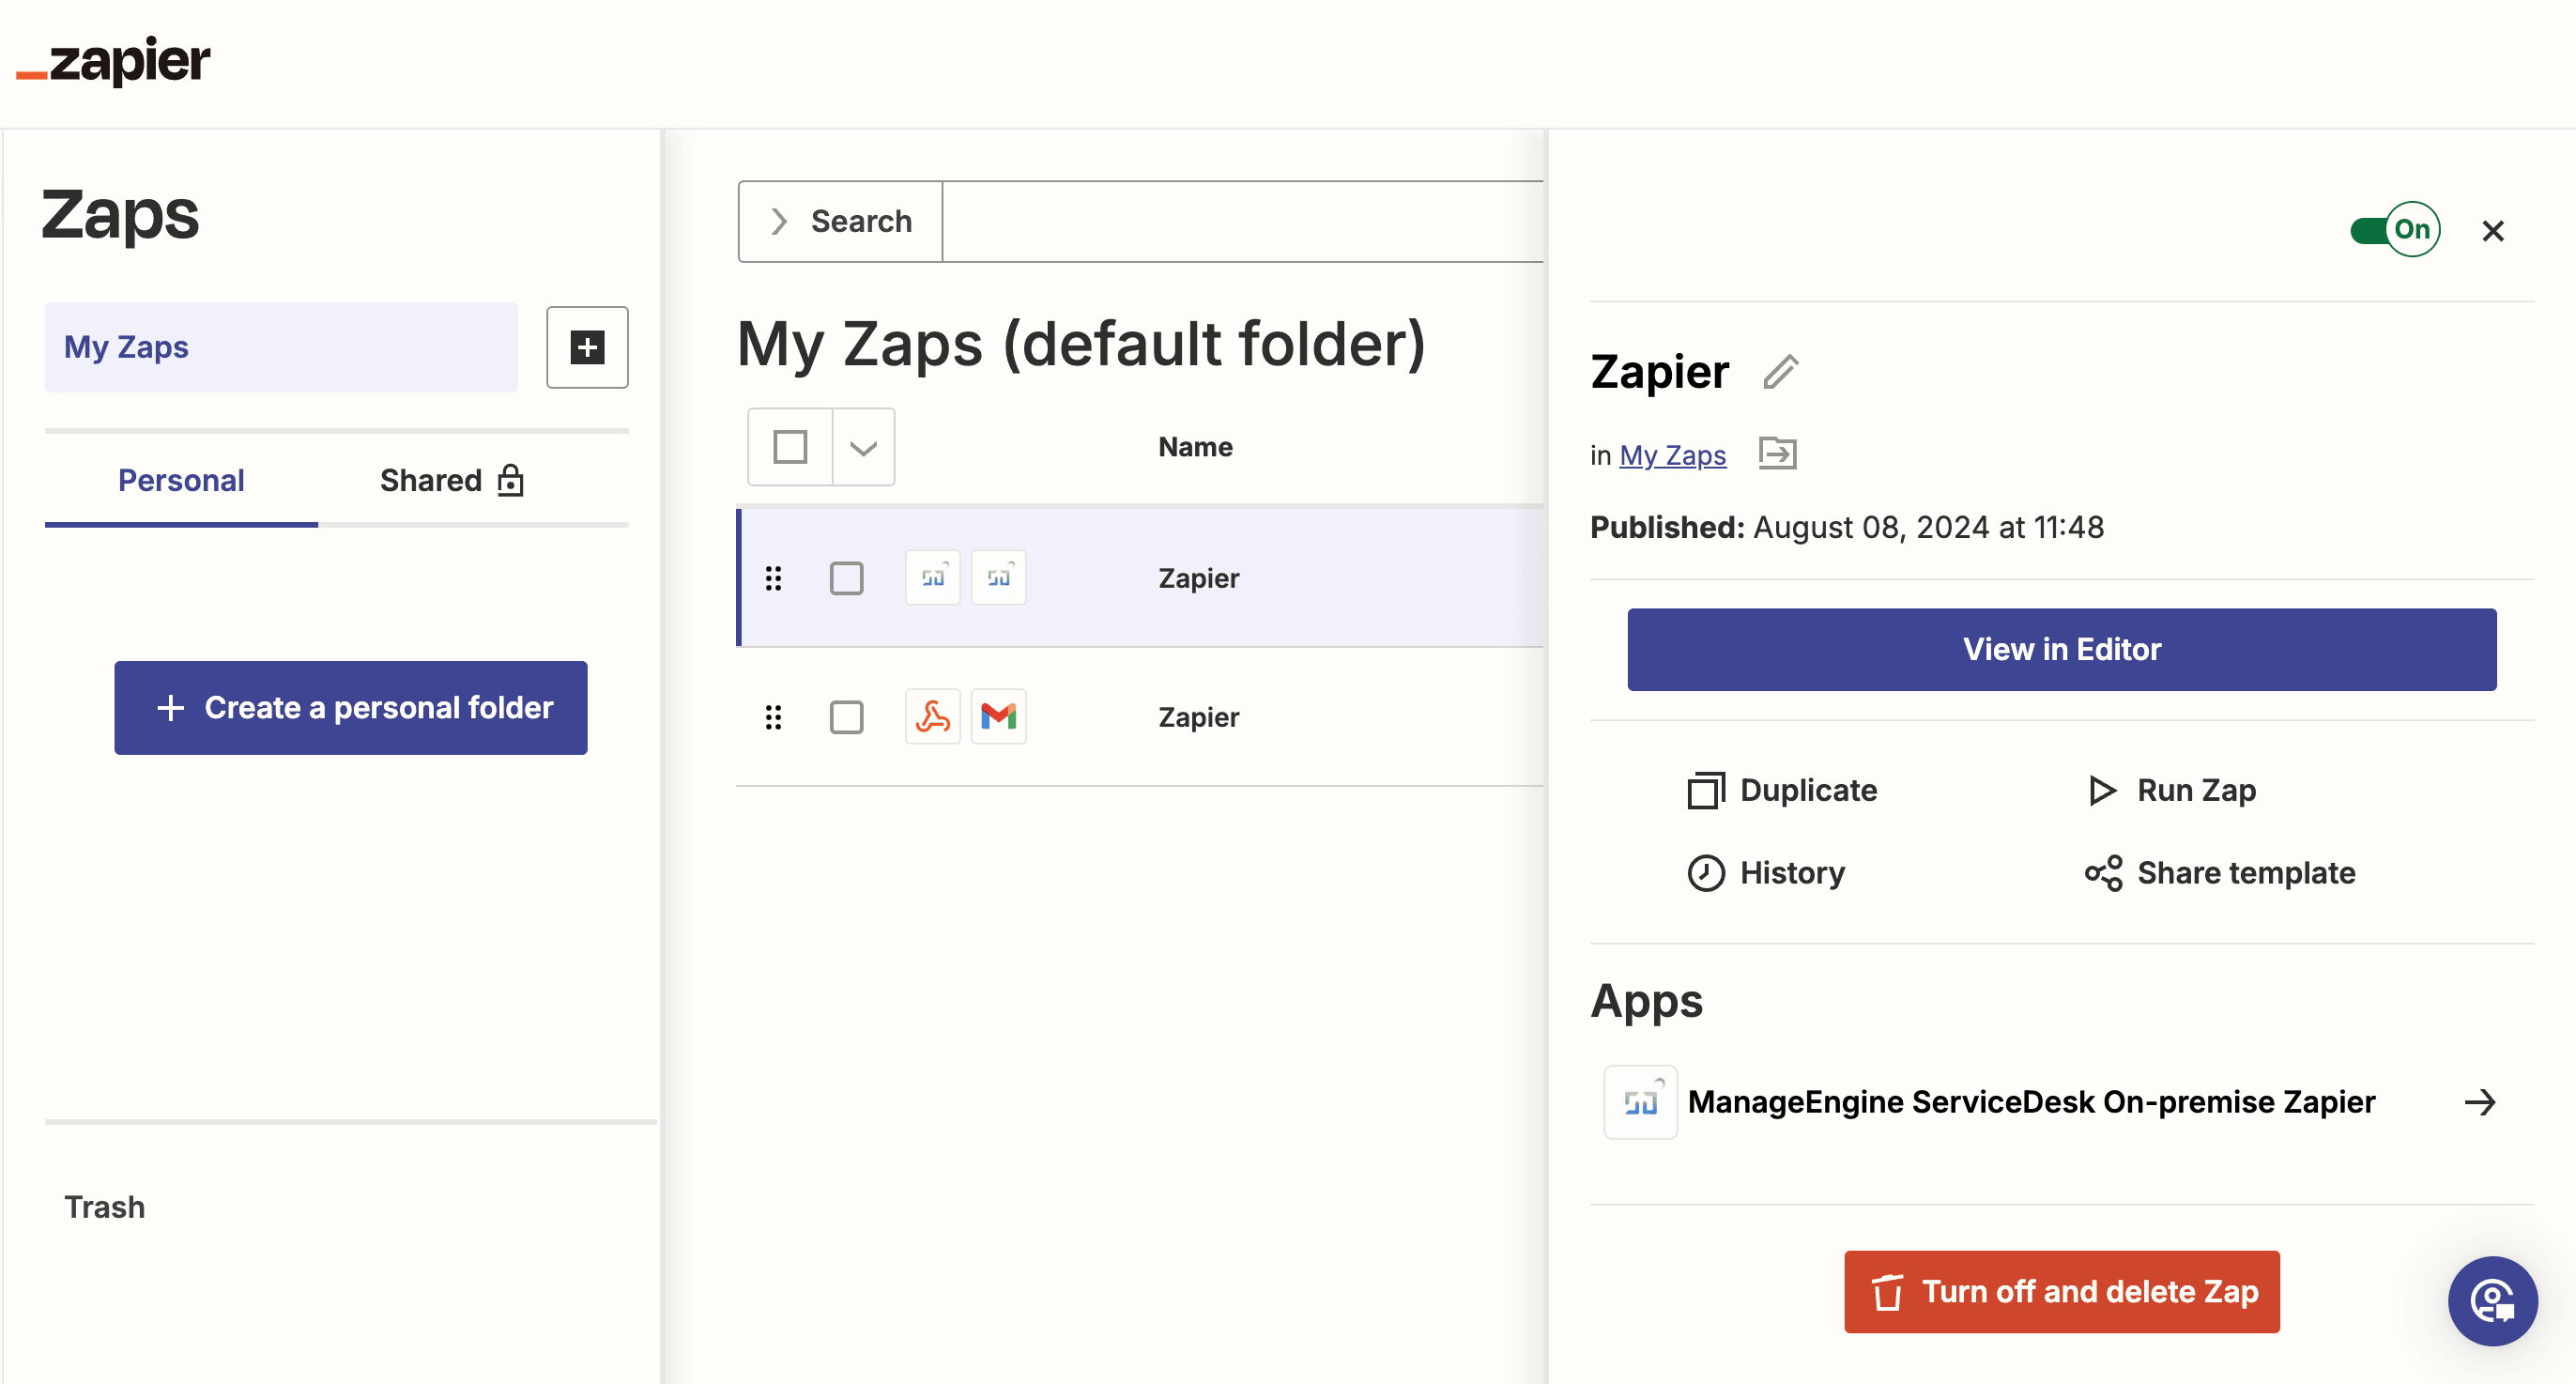Click Zapier name in the highlighted row

[x=1198, y=578]
